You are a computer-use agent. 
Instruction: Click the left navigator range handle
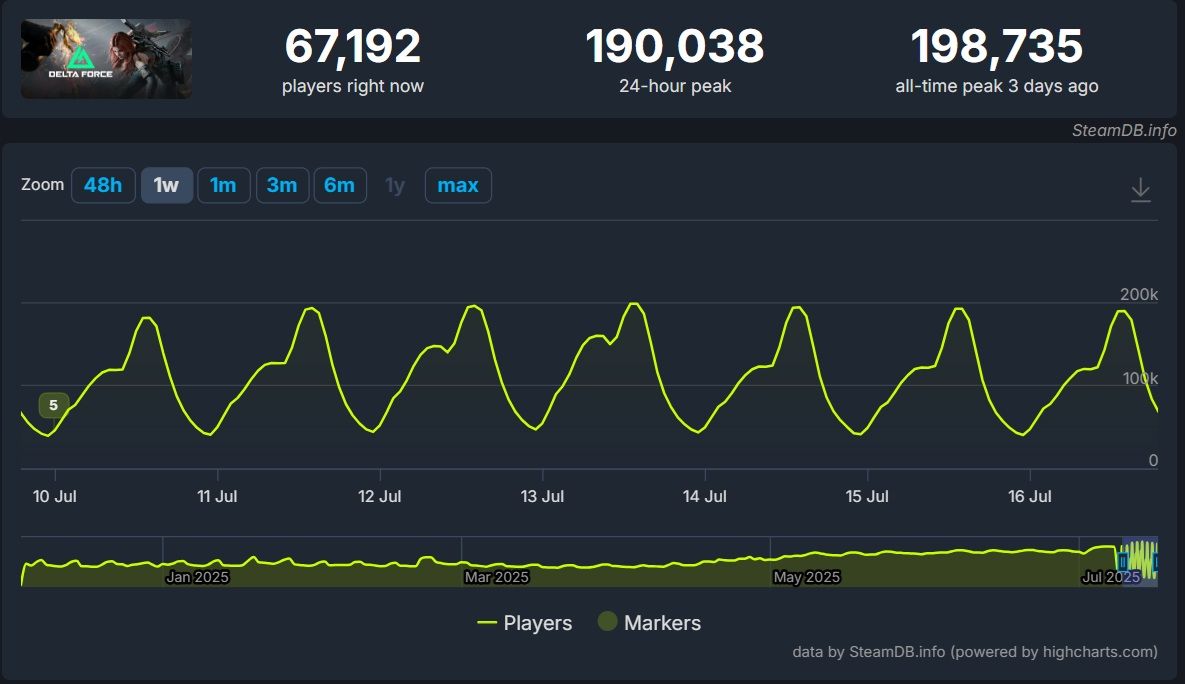tap(1124, 561)
